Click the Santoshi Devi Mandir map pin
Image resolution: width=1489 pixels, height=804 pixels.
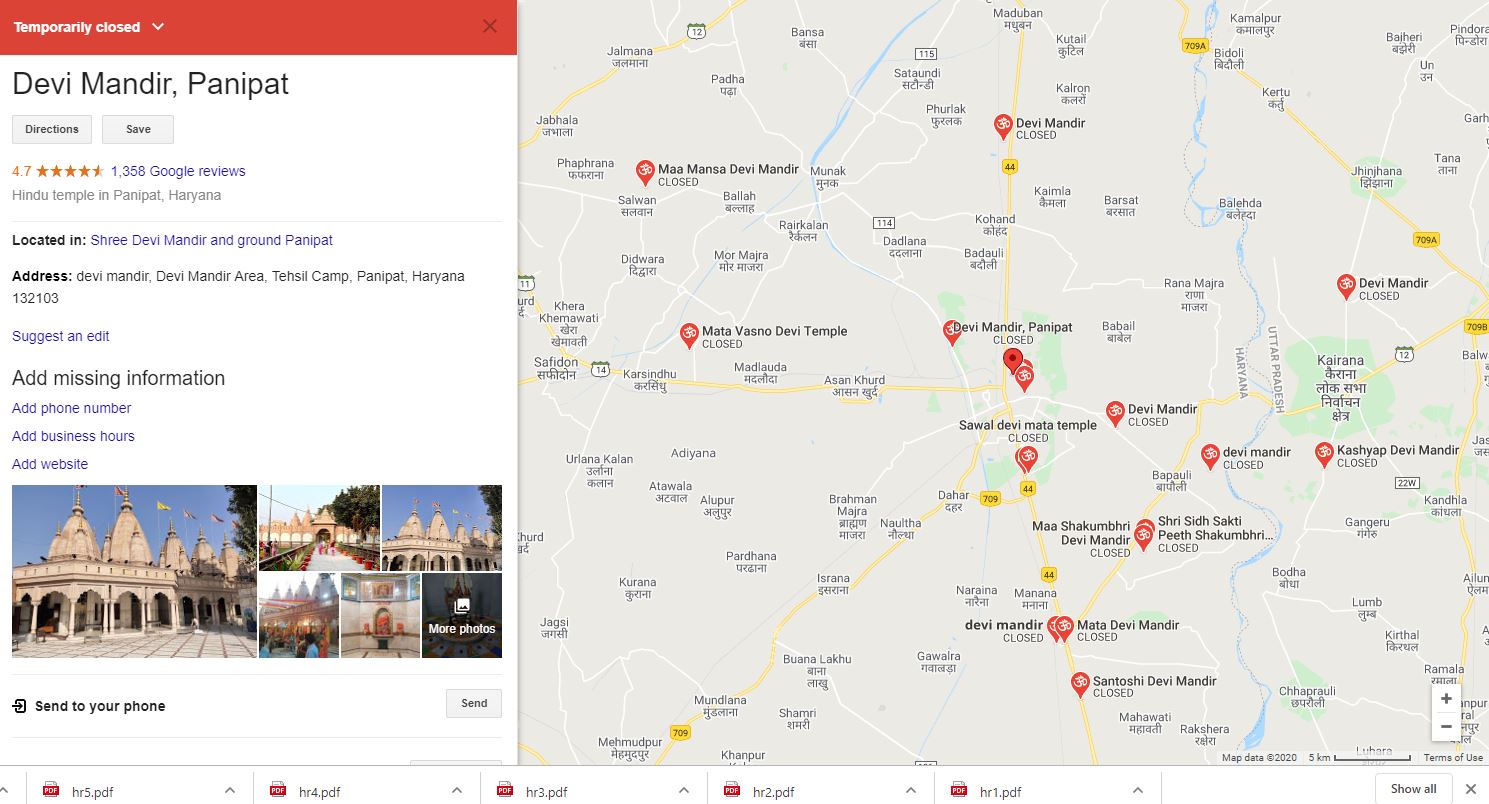coord(1079,683)
